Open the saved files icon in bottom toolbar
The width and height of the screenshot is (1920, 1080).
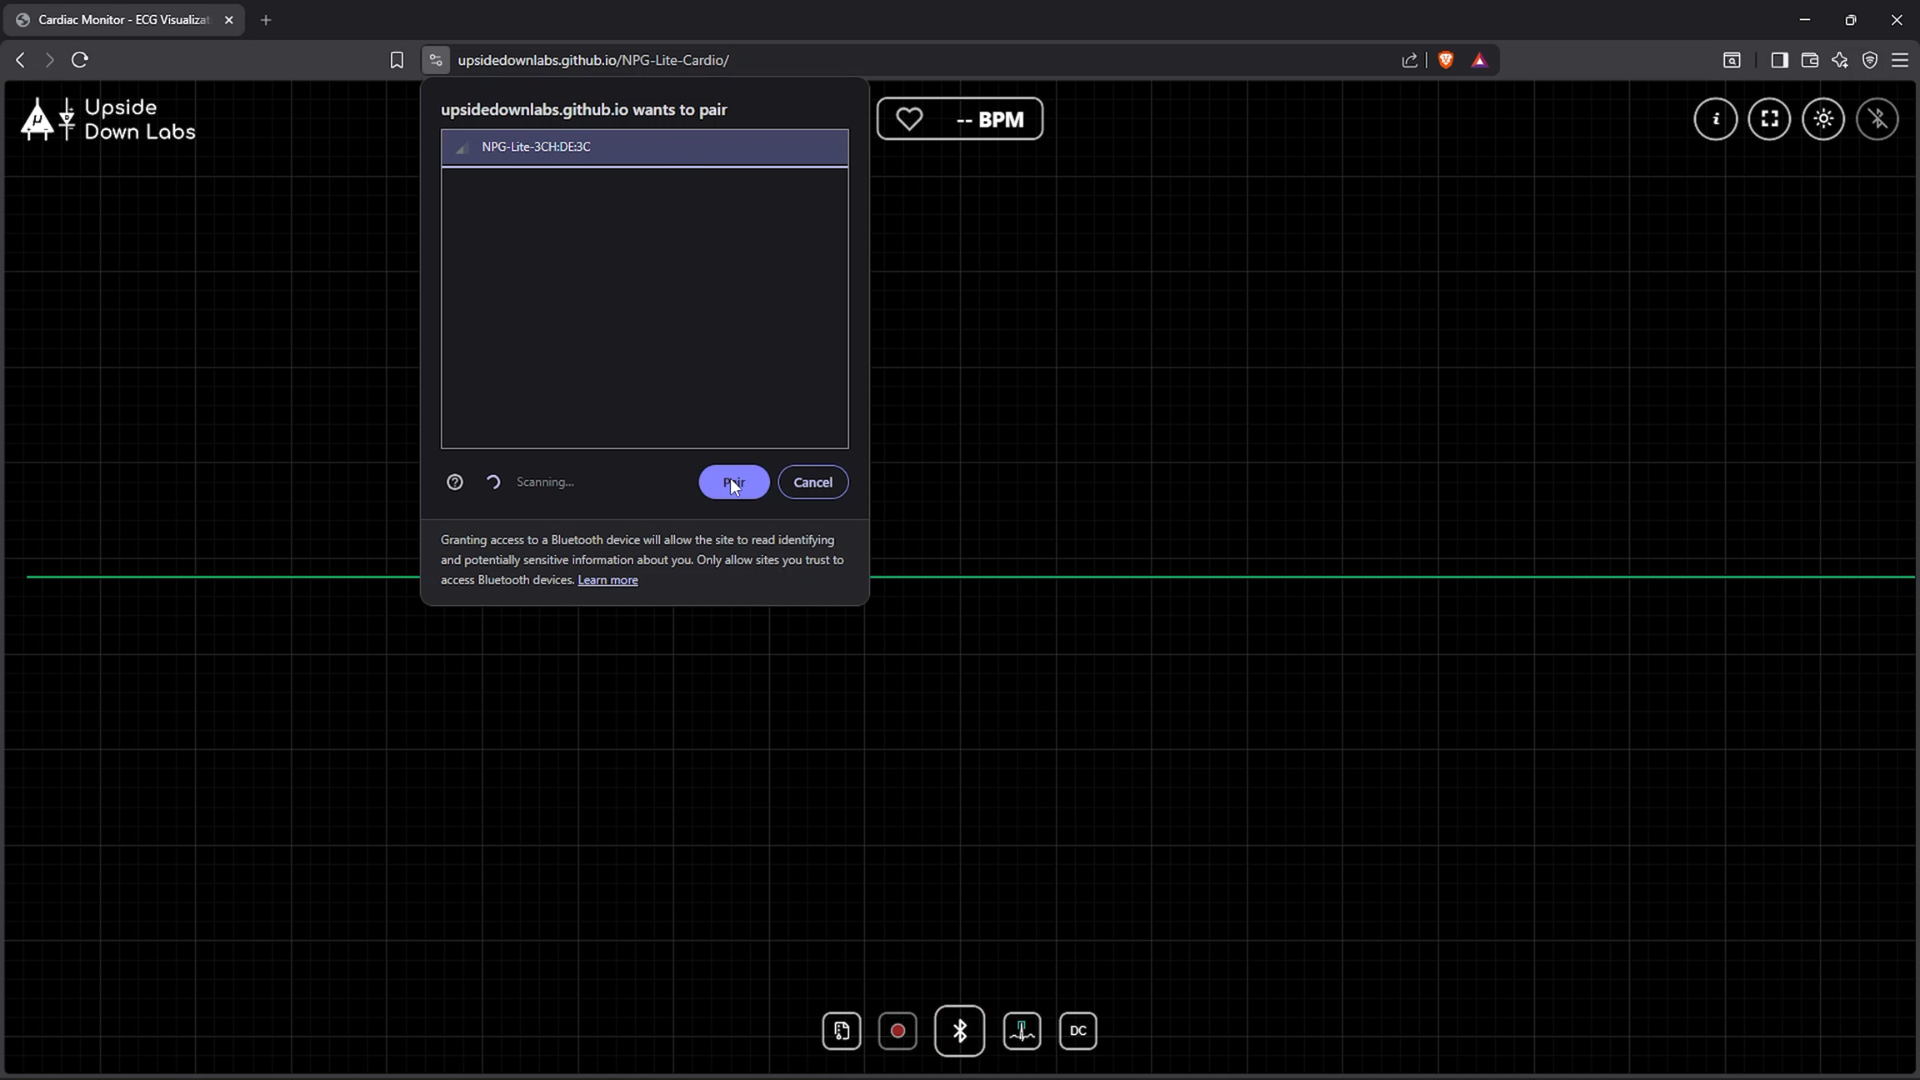[842, 1031]
